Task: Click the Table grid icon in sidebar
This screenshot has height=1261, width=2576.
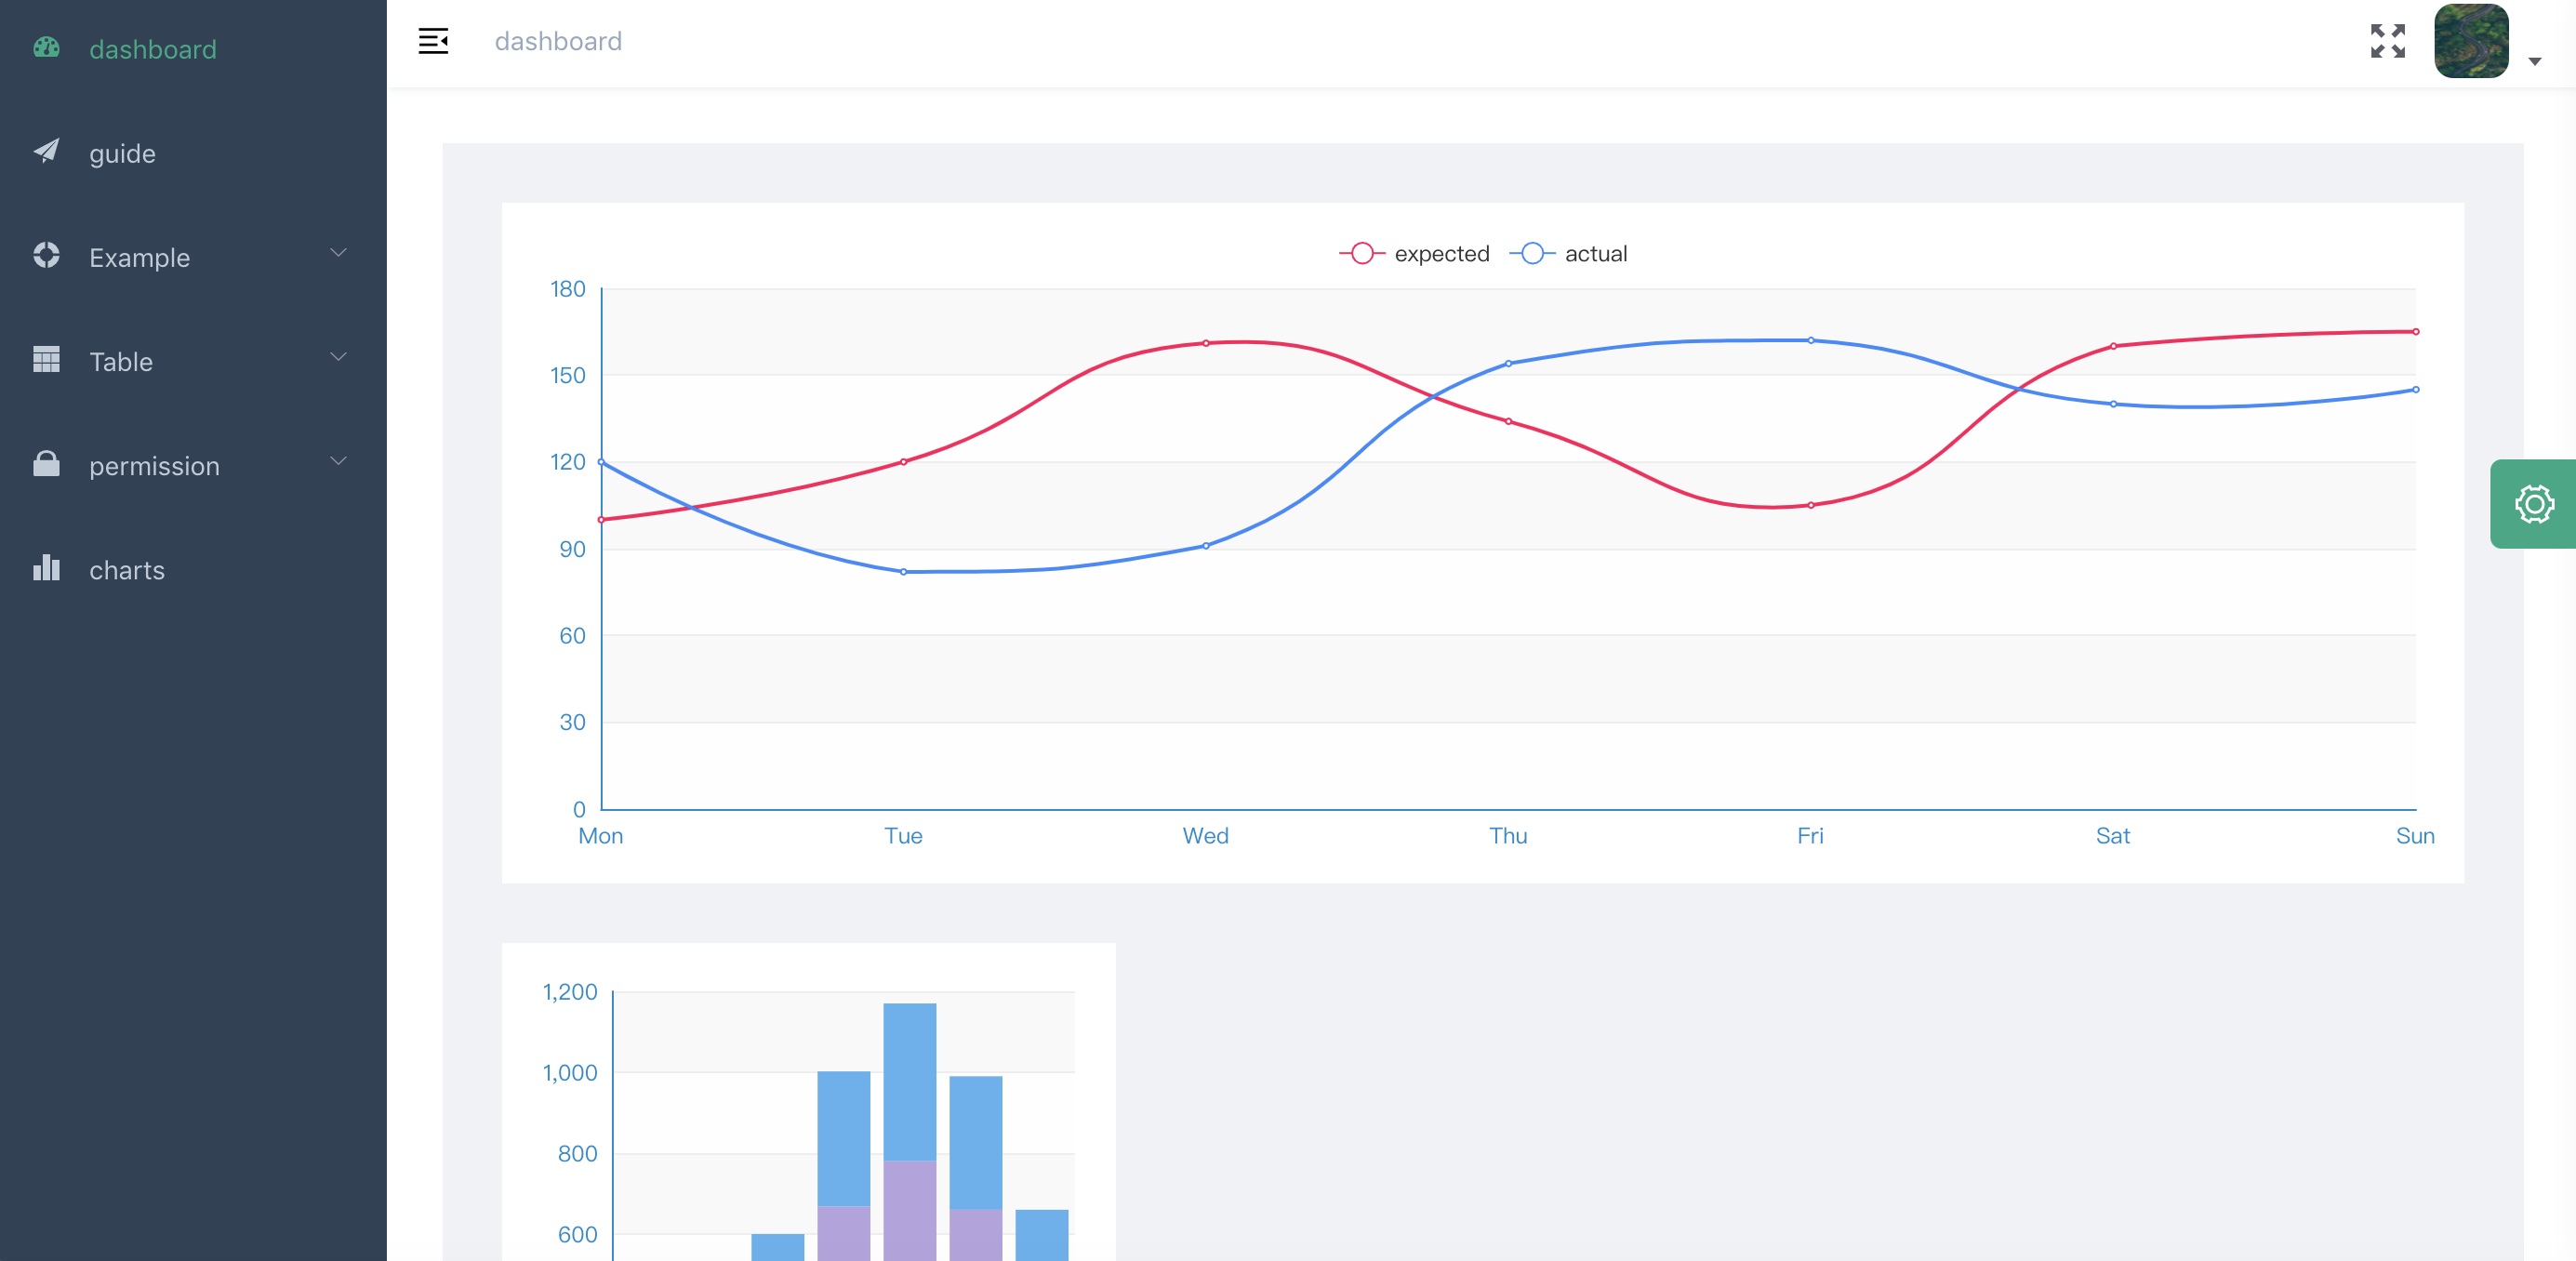Action: coord(46,360)
